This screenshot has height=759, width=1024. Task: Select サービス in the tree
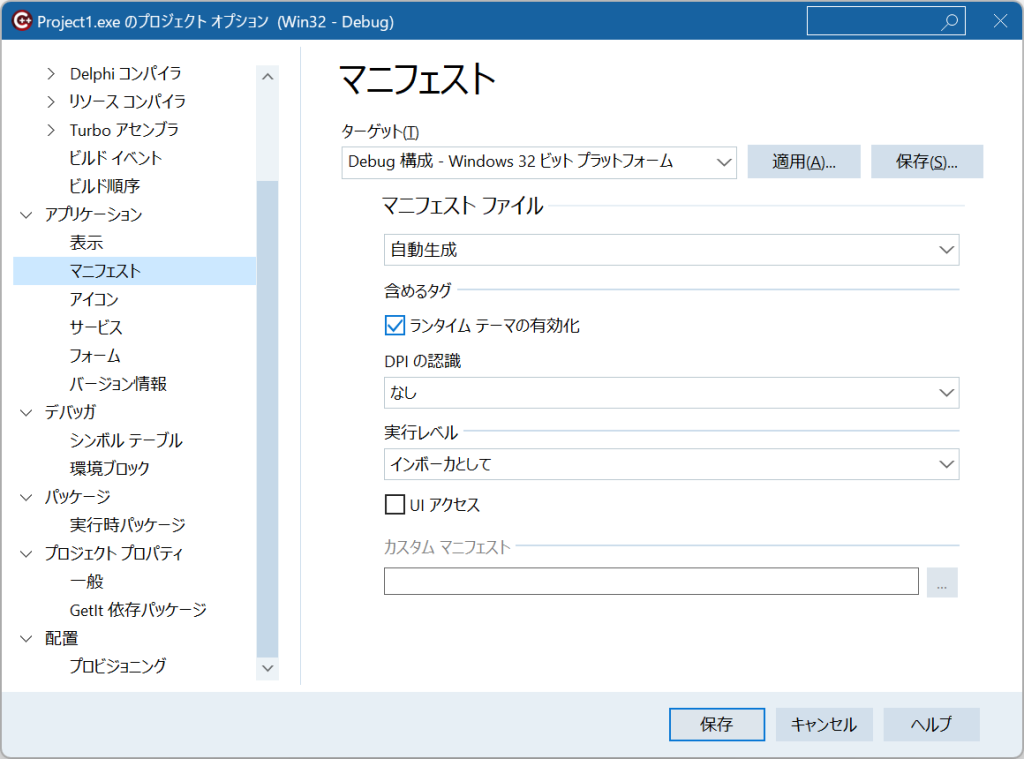click(x=96, y=327)
